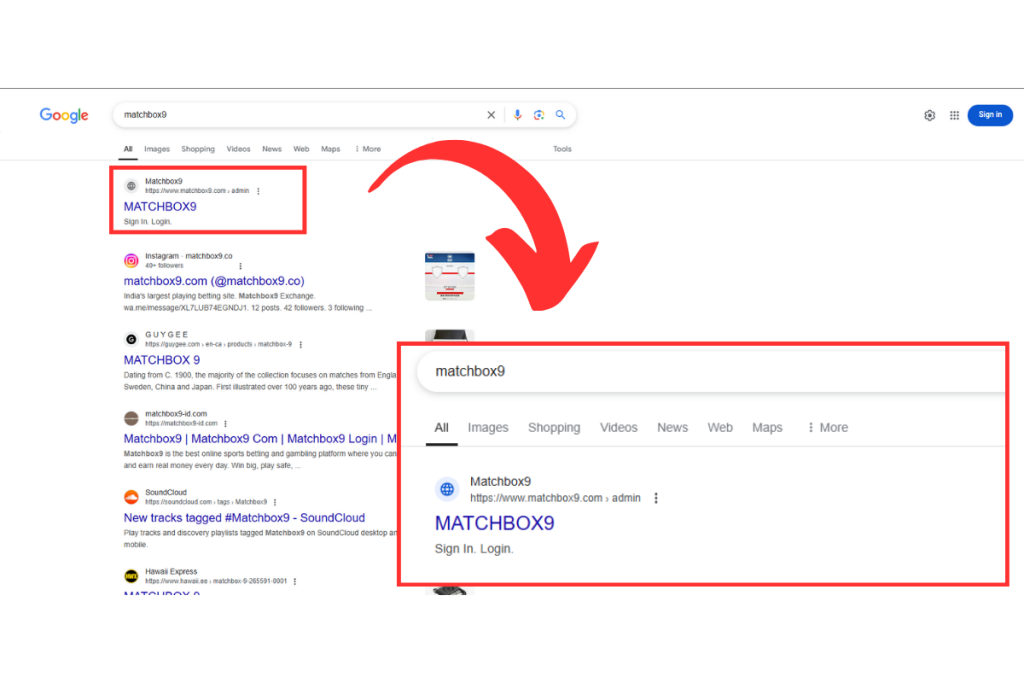Open the matchbox9.com (@matchbox9.co) Instagram link

coord(214,281)
